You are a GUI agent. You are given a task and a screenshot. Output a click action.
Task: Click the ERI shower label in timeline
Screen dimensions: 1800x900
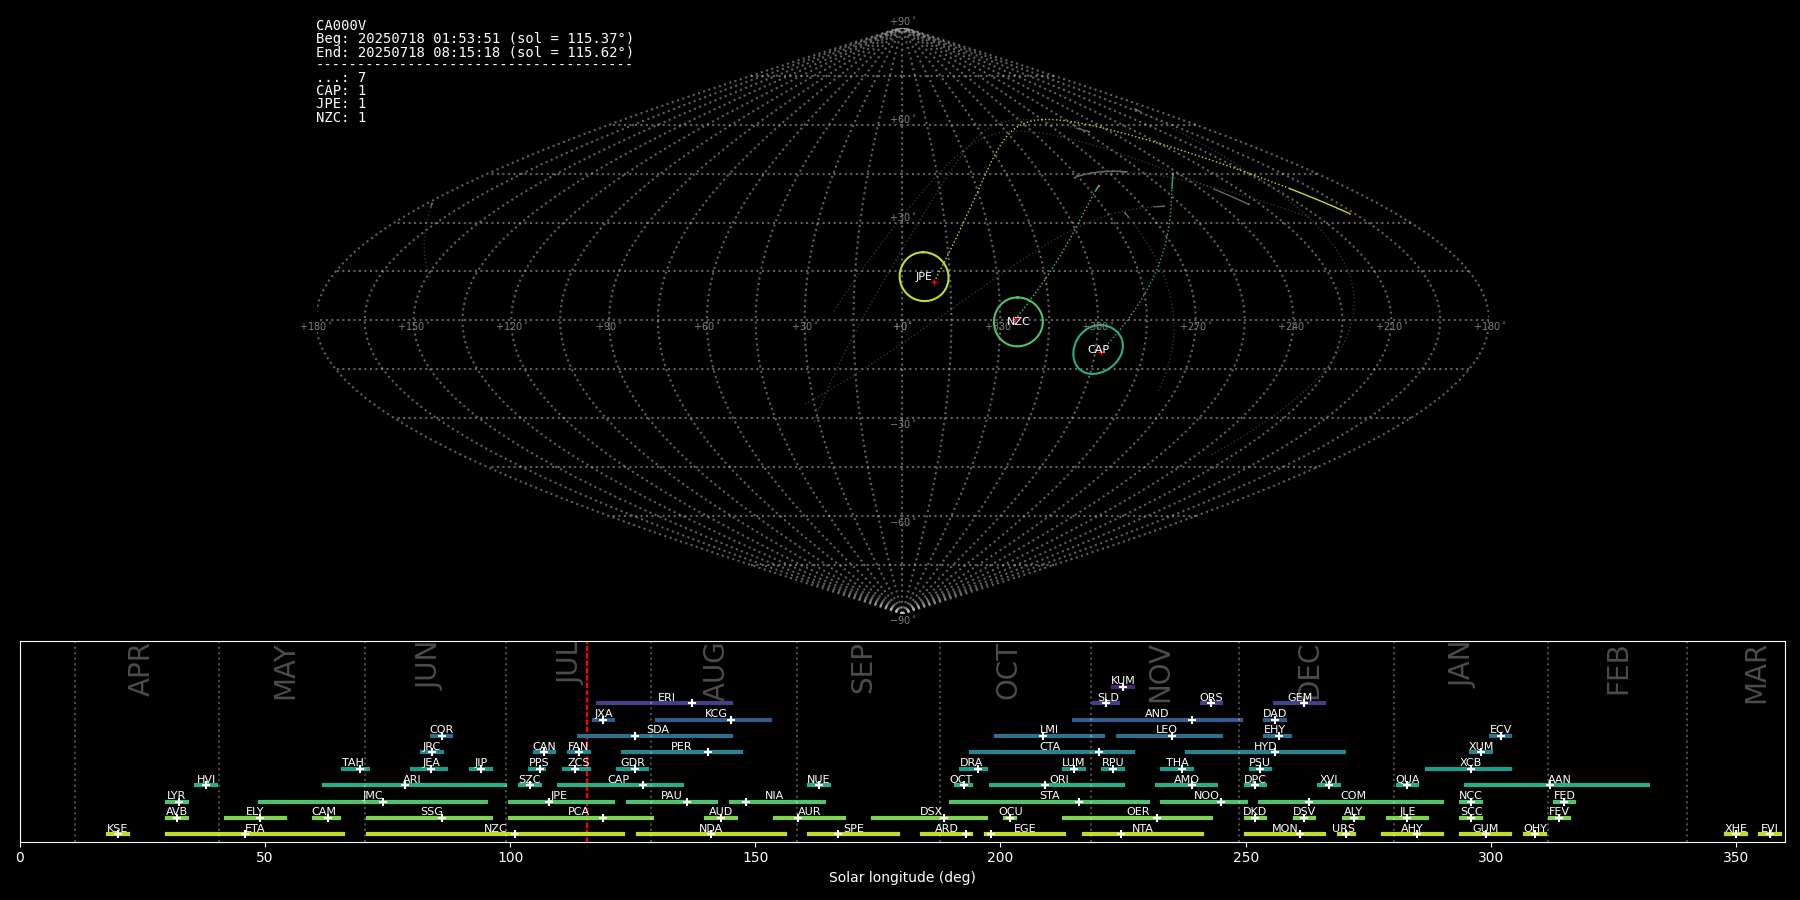pyautogui.click(x=666, y=698)
